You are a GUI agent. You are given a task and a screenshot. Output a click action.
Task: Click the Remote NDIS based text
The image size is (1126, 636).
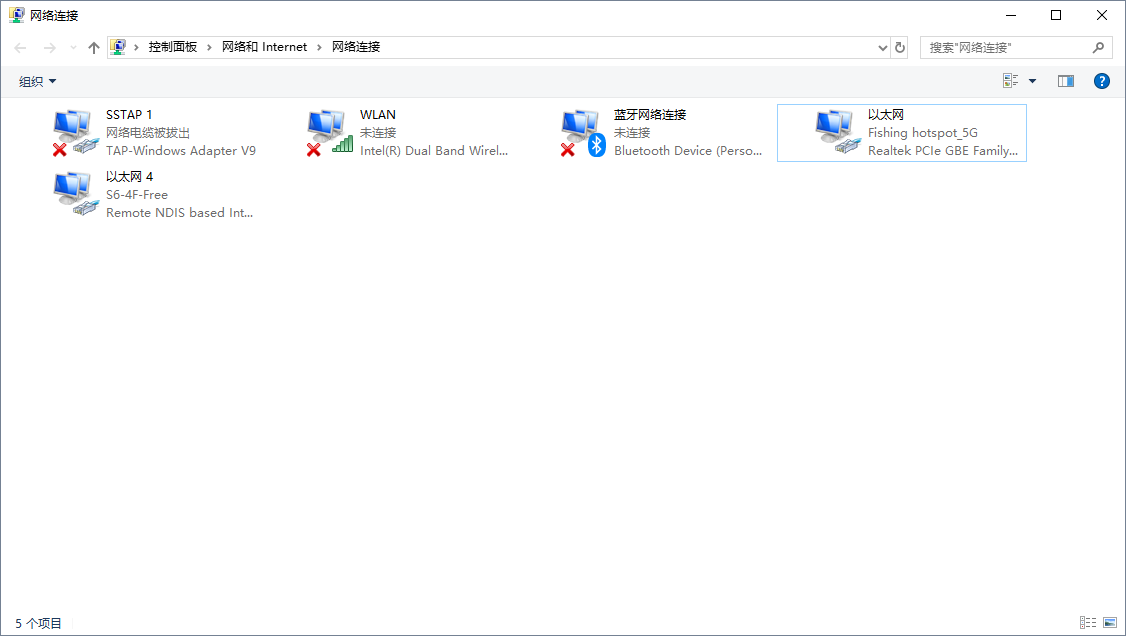pos(180,212)
